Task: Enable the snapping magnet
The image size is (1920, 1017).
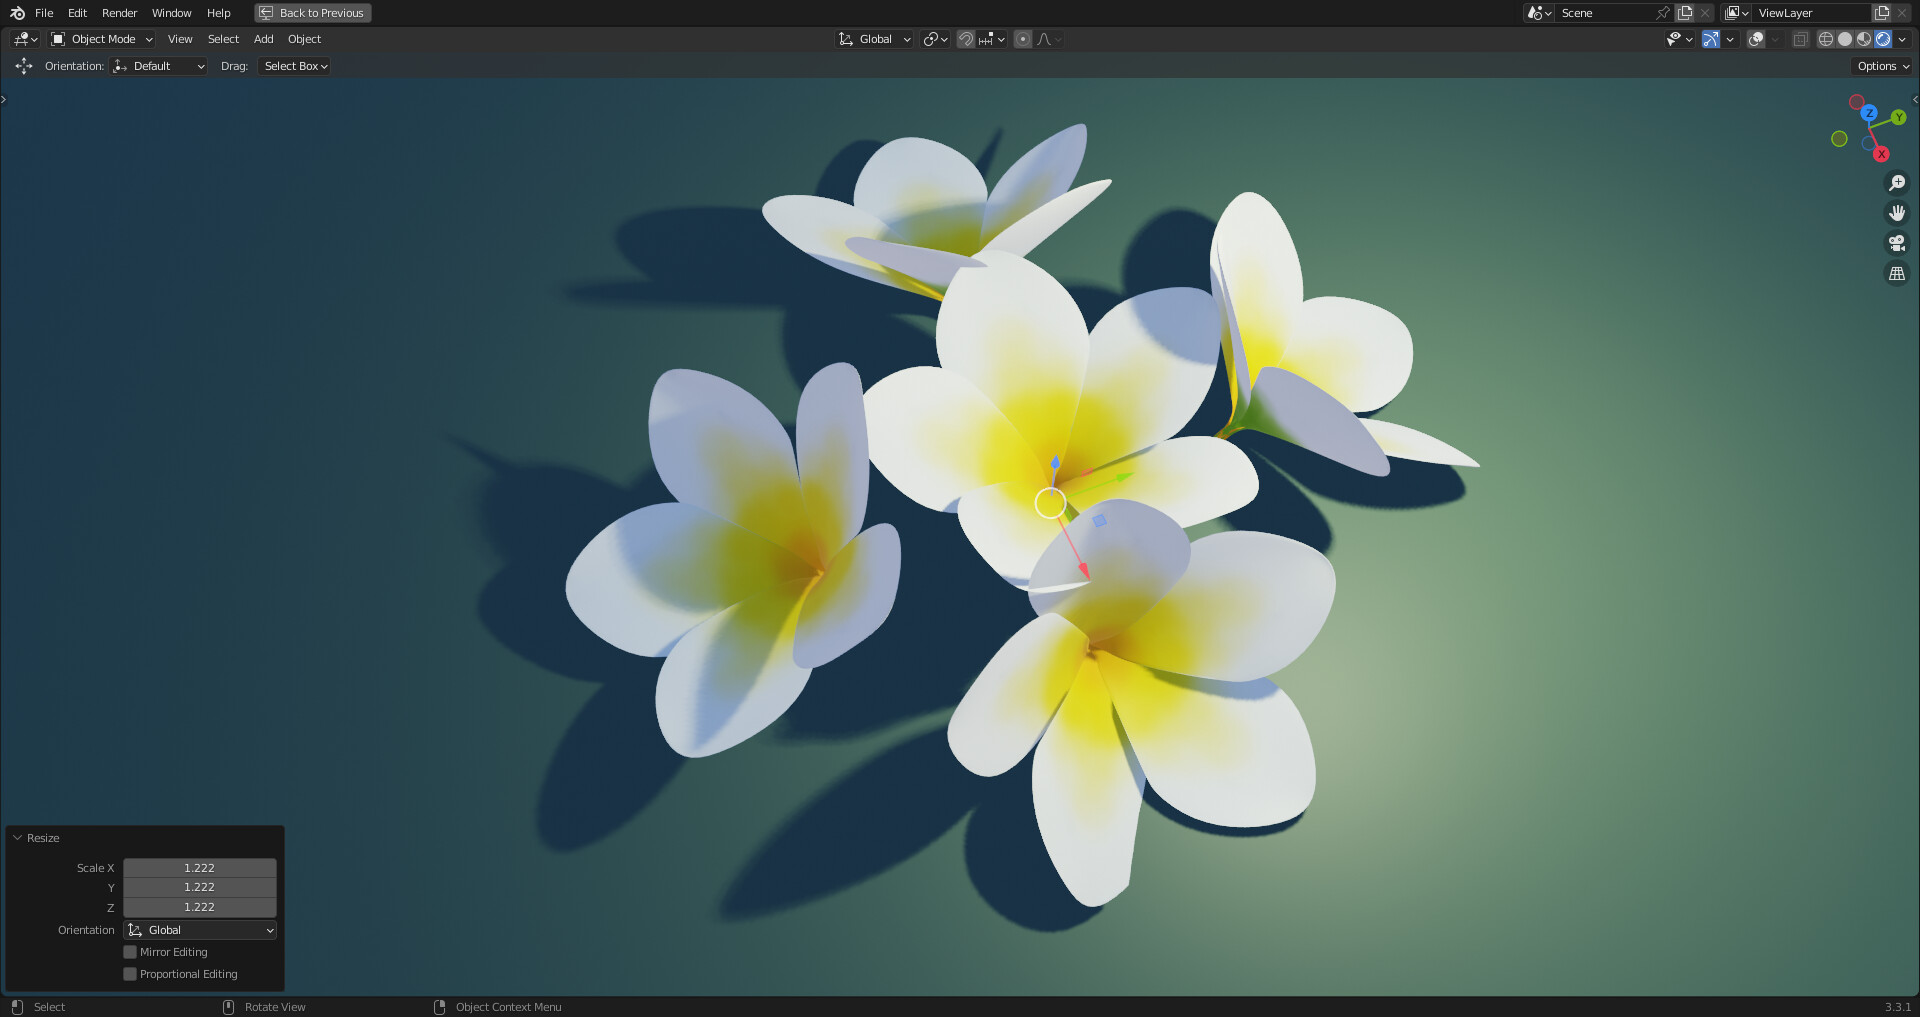Action: [966, 39]
